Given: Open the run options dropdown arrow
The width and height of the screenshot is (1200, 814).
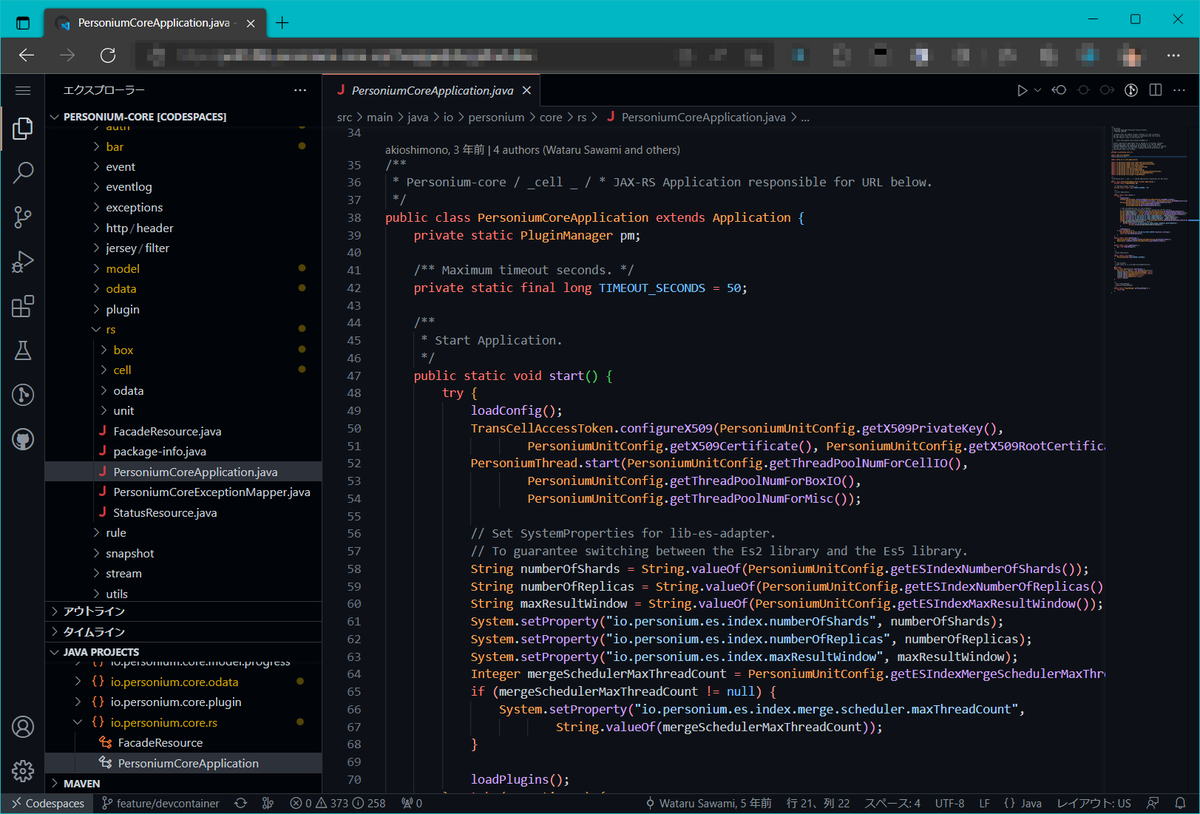Looking at the screenshot, I should tap(1037, 90).
